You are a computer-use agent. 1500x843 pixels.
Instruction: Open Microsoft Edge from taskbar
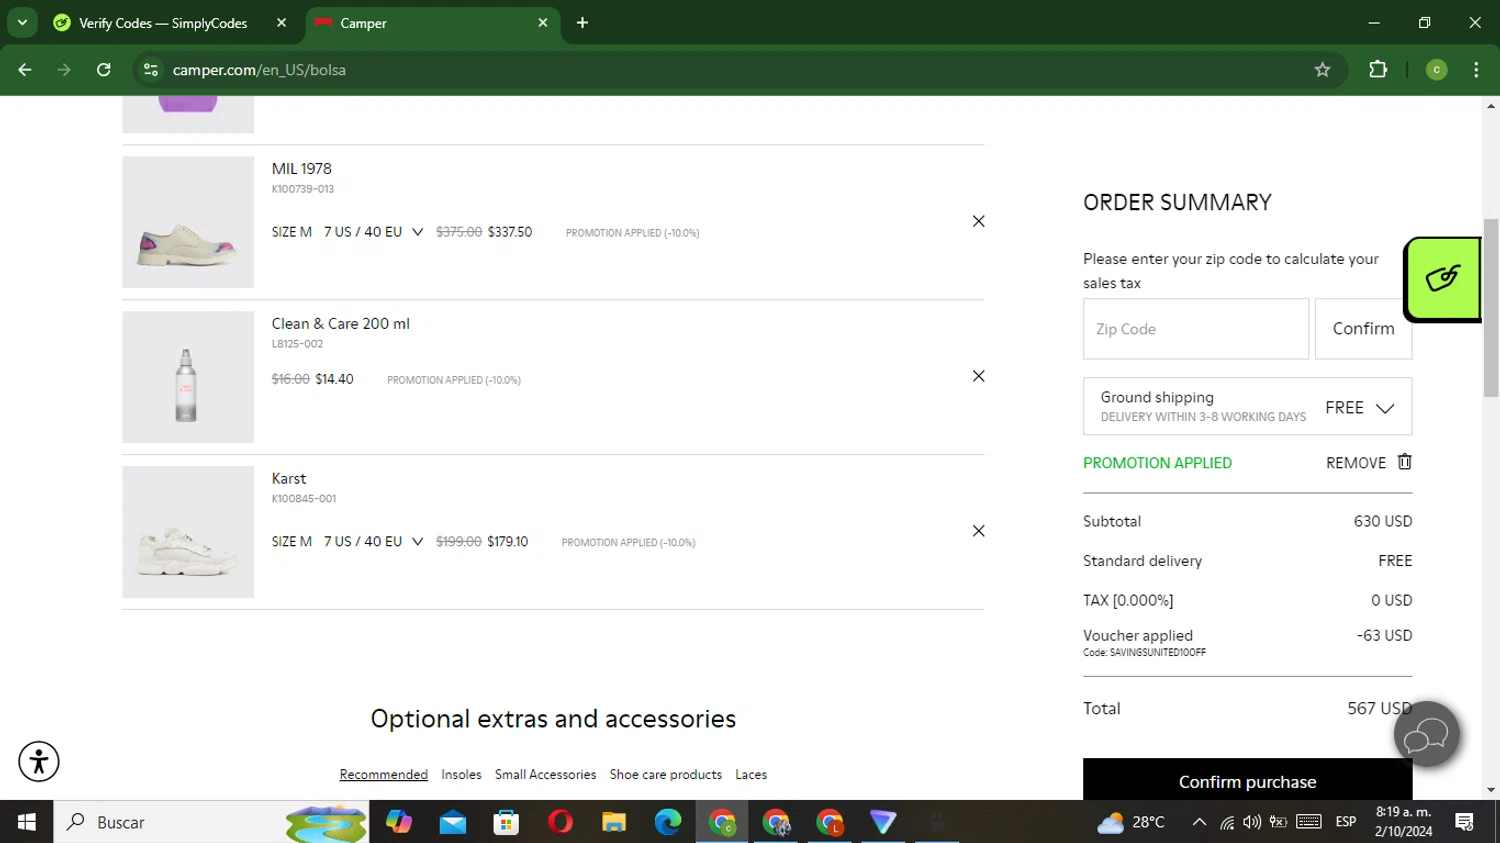(x=668, y=822)
